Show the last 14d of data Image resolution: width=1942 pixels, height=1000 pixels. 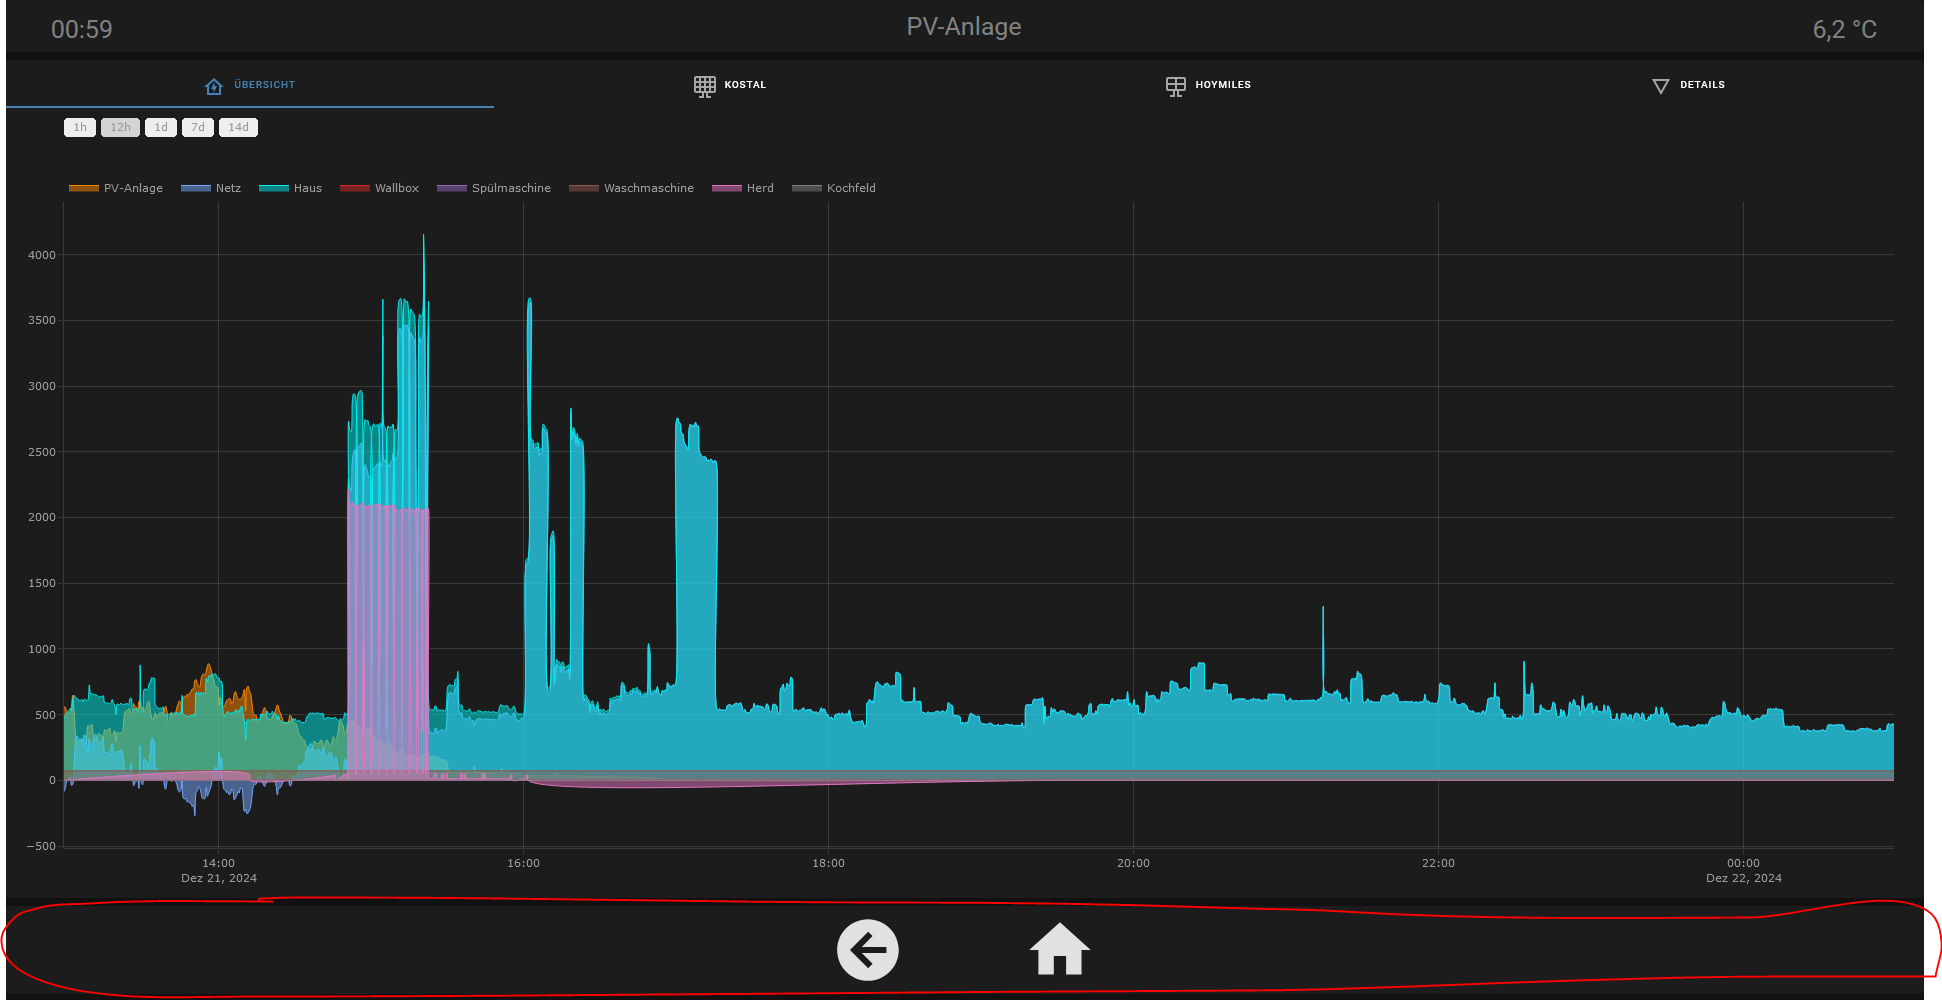click(x=238, y=127)
